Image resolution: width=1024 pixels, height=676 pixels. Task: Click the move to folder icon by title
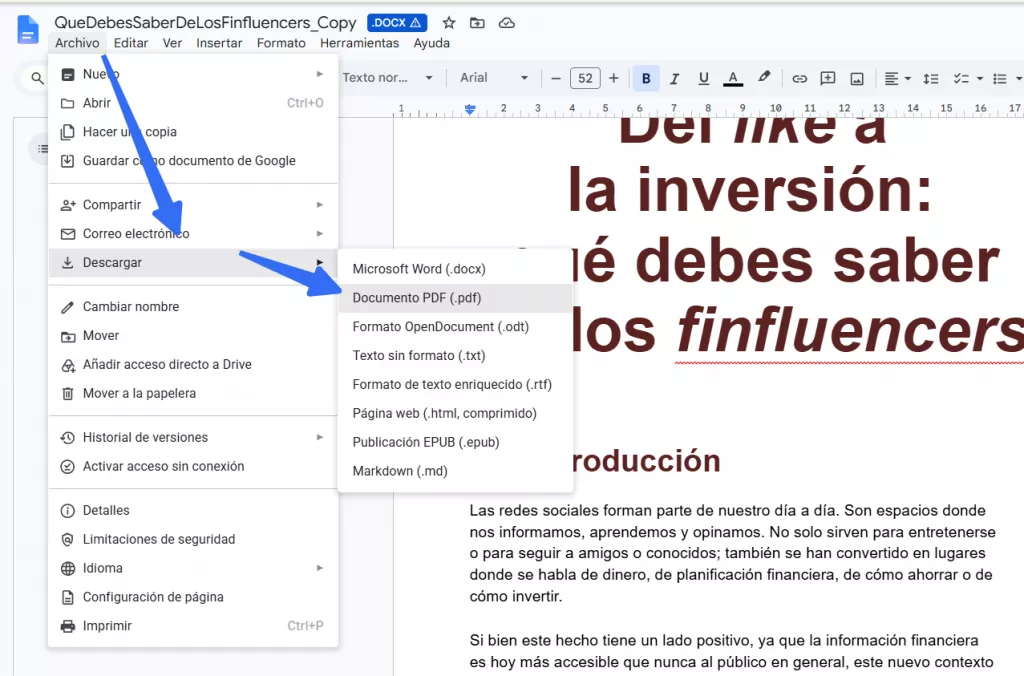point(477,23)
